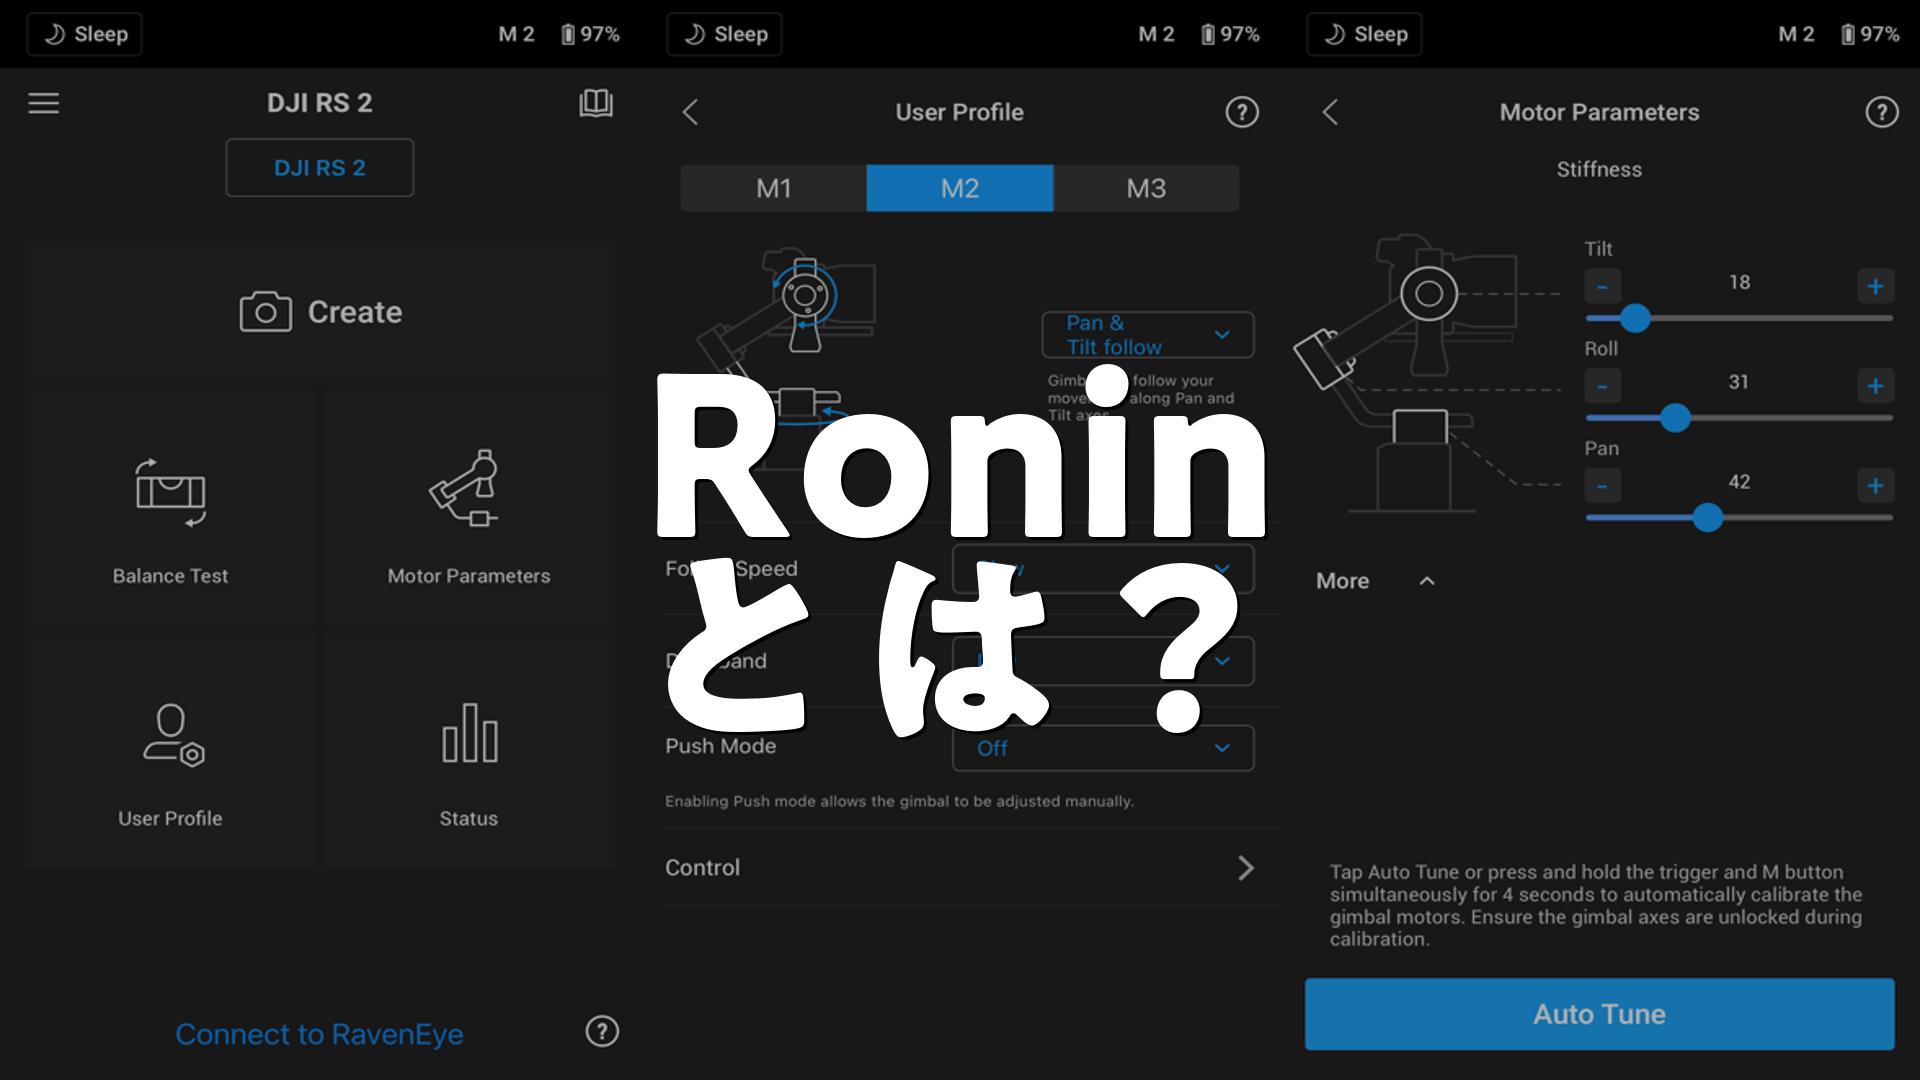This screenshot has height=1080, width=1920.
Task: Open the Follow Speed dropdown
Action: click(x=1103, y=569)
